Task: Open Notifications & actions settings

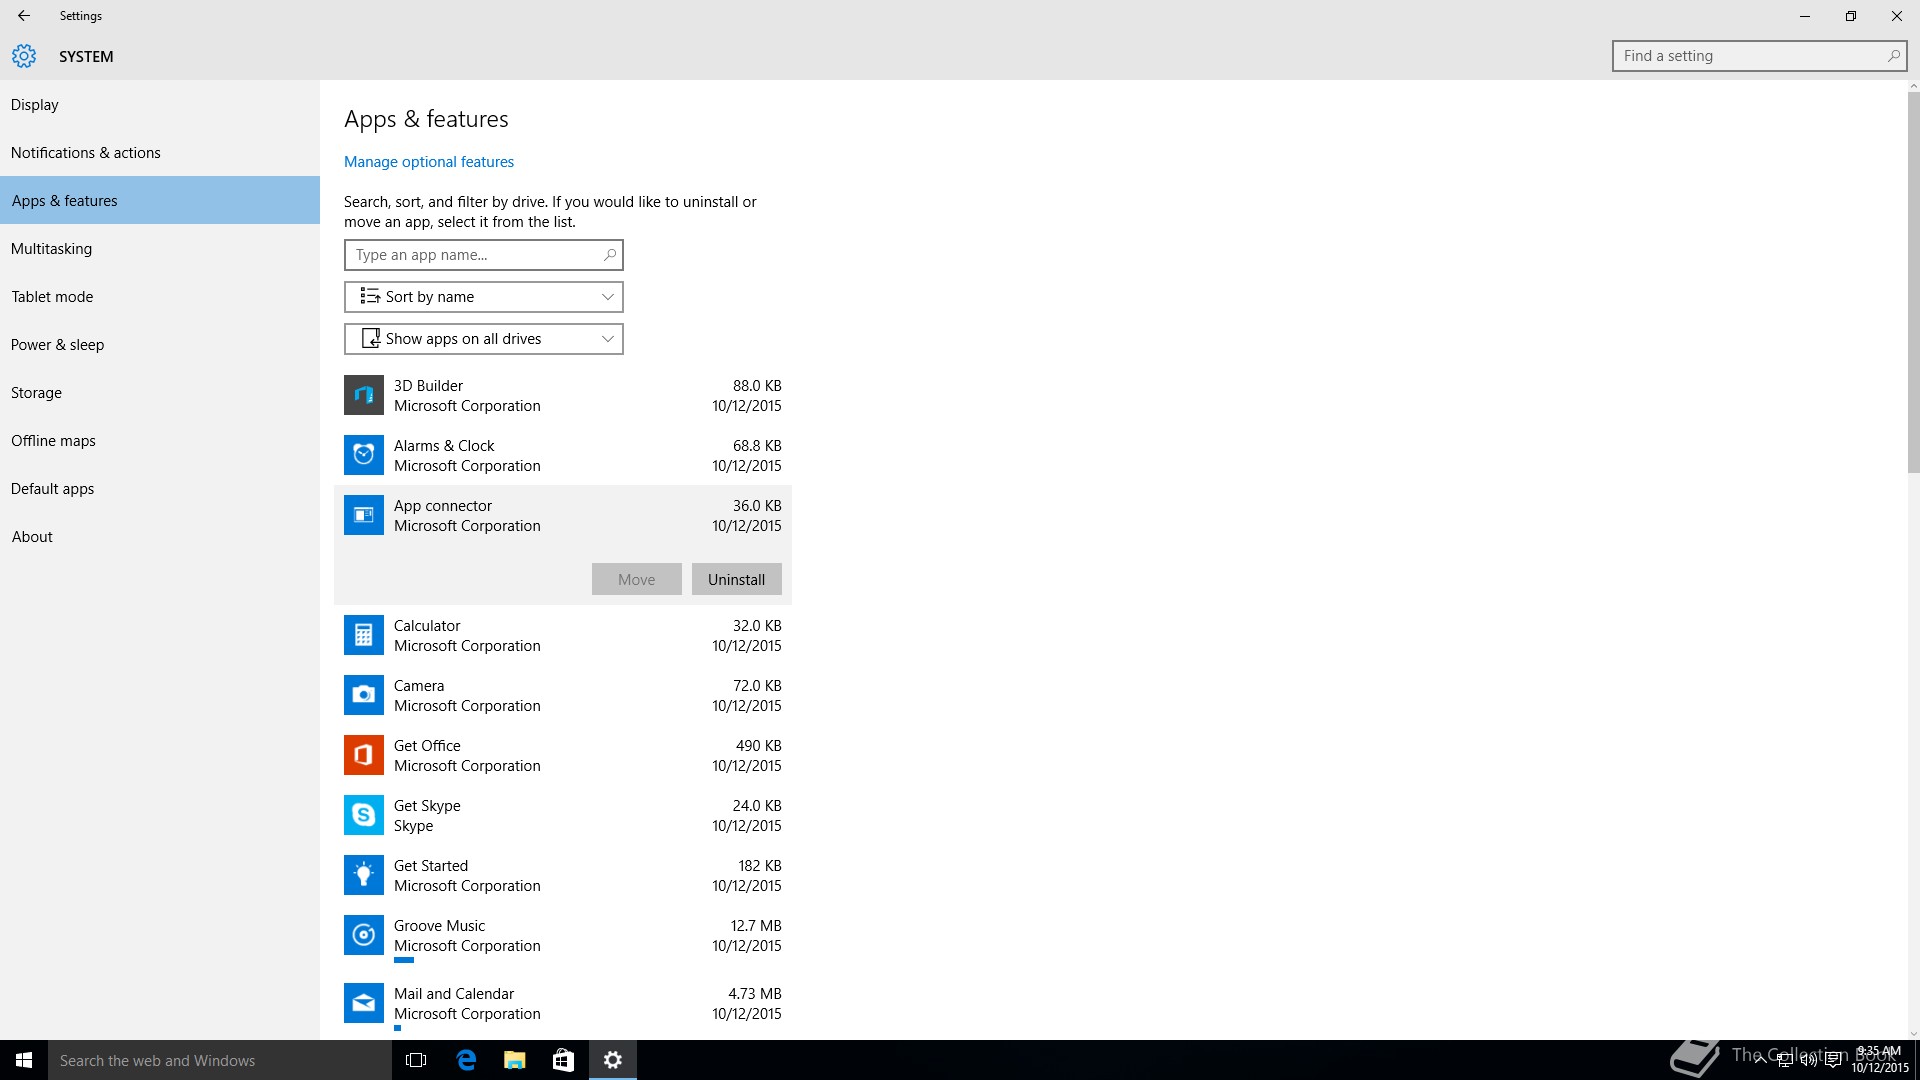Action: (160, 152)
